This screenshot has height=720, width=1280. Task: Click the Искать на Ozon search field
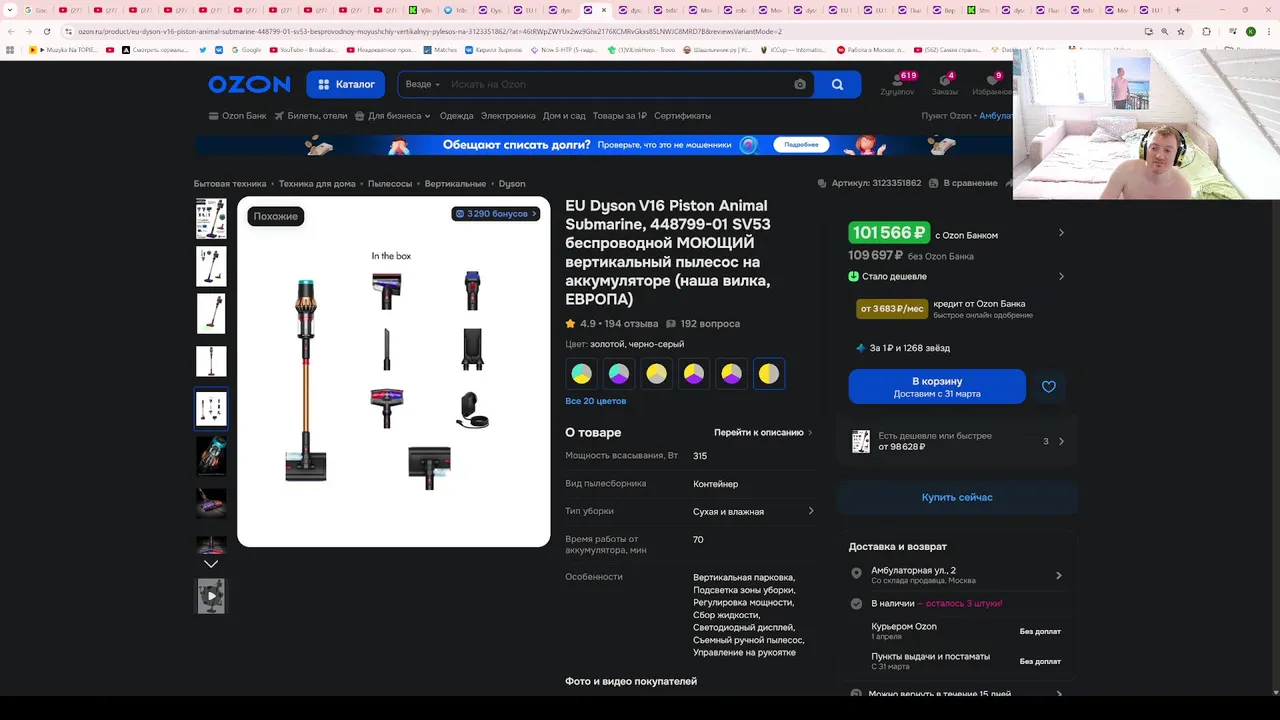click(618, 85)
